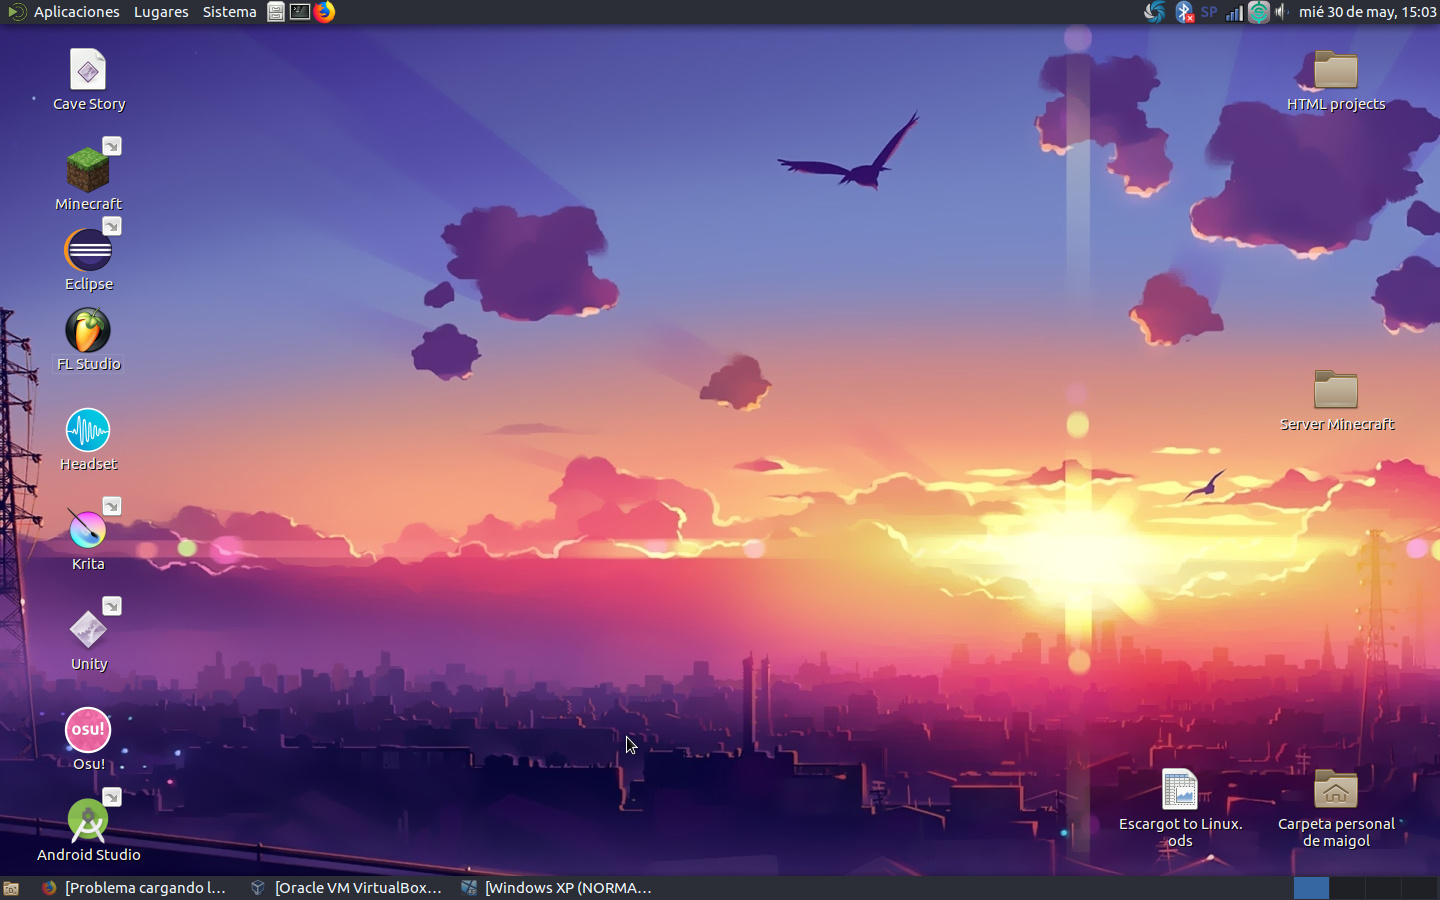The height and width of the screenshot is (900, 1440).
Task: Select the Minecraft desktop shortcut
Action: point(88,171)
